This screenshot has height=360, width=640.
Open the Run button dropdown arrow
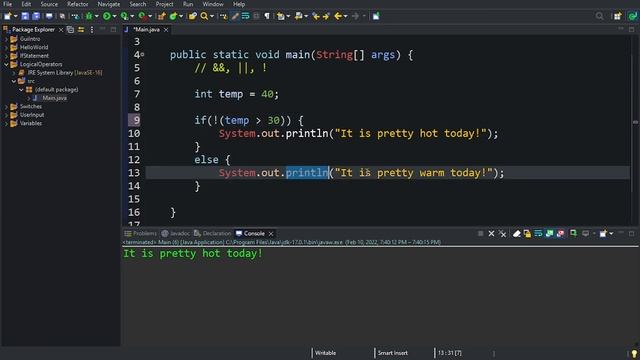pyautogui.click(x=114, y=16)
